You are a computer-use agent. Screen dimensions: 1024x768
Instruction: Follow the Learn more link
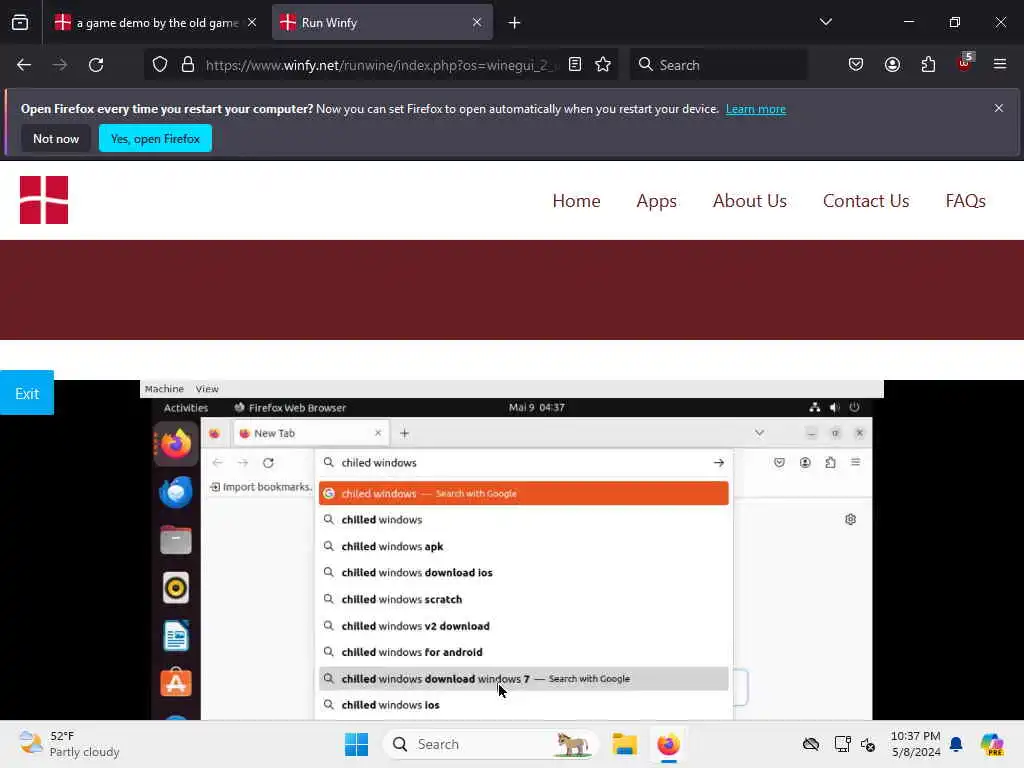[756, 109]
